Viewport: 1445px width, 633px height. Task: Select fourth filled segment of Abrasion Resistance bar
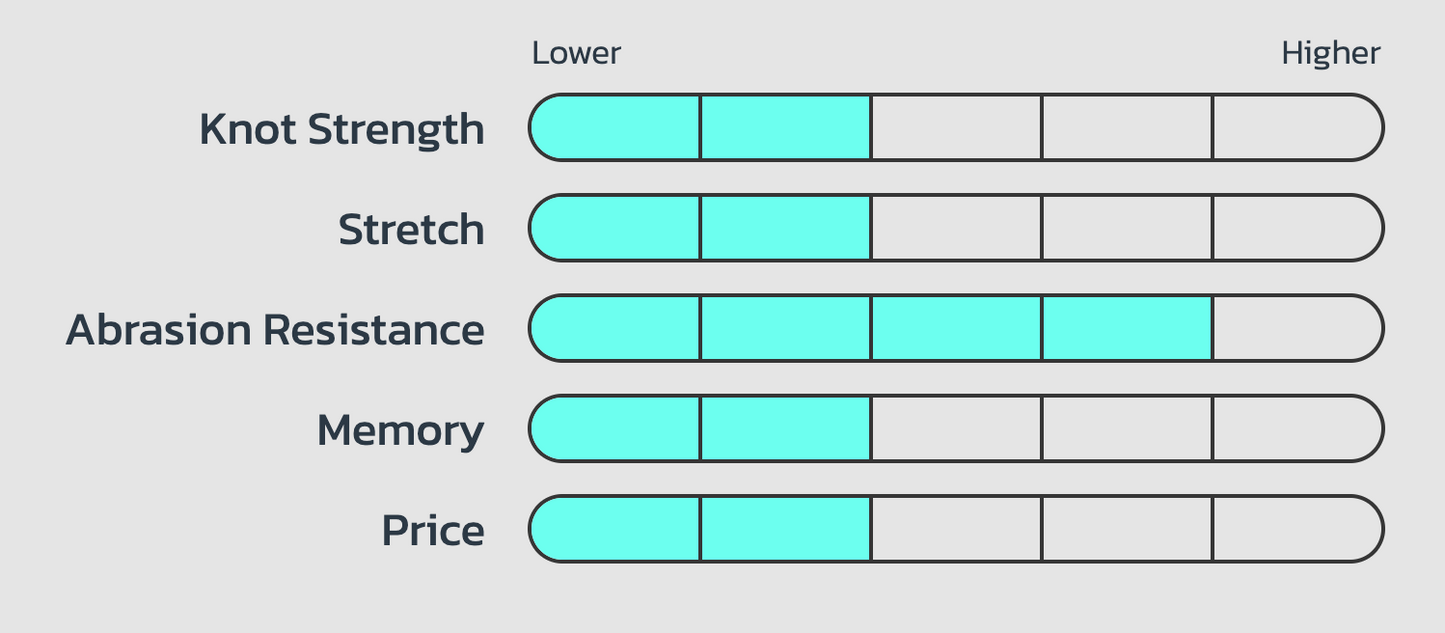[1127, 328]
